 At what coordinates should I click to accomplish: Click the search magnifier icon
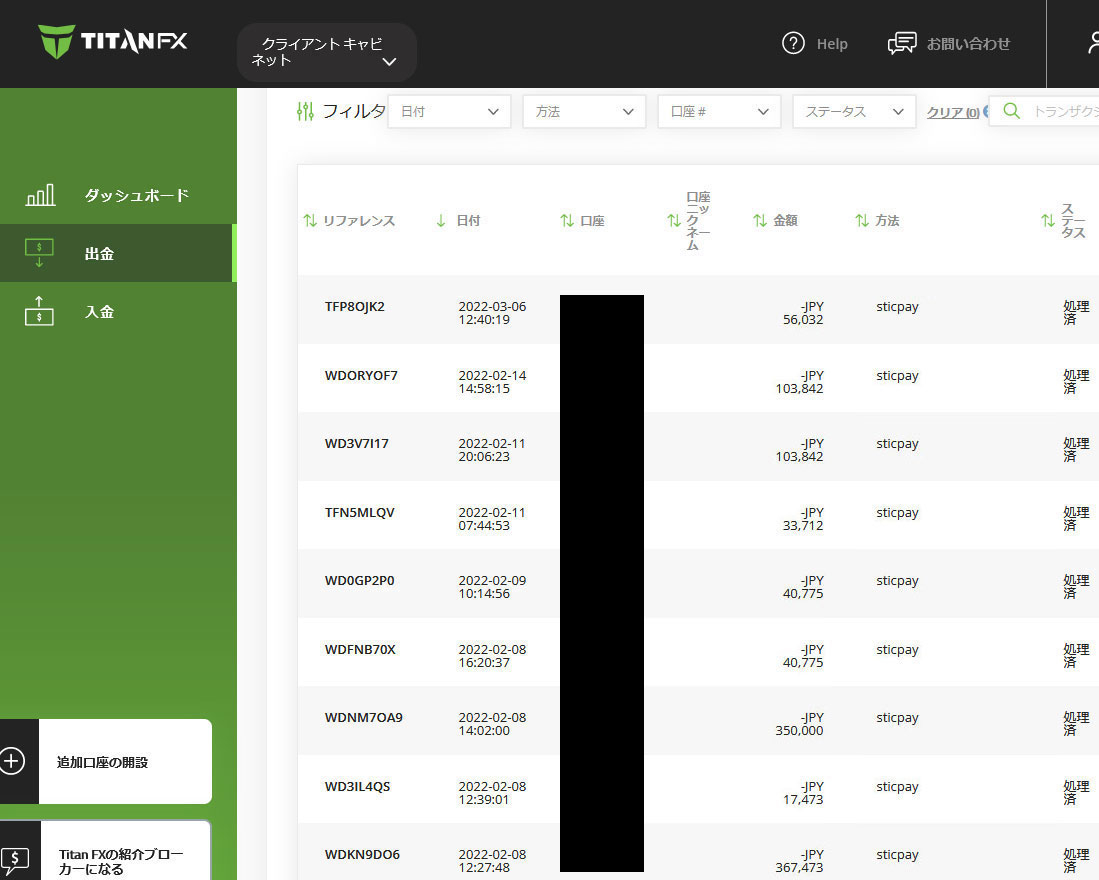1011,111
